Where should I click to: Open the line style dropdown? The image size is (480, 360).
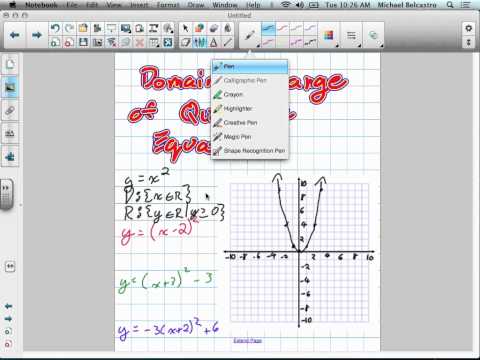(352, 35)
